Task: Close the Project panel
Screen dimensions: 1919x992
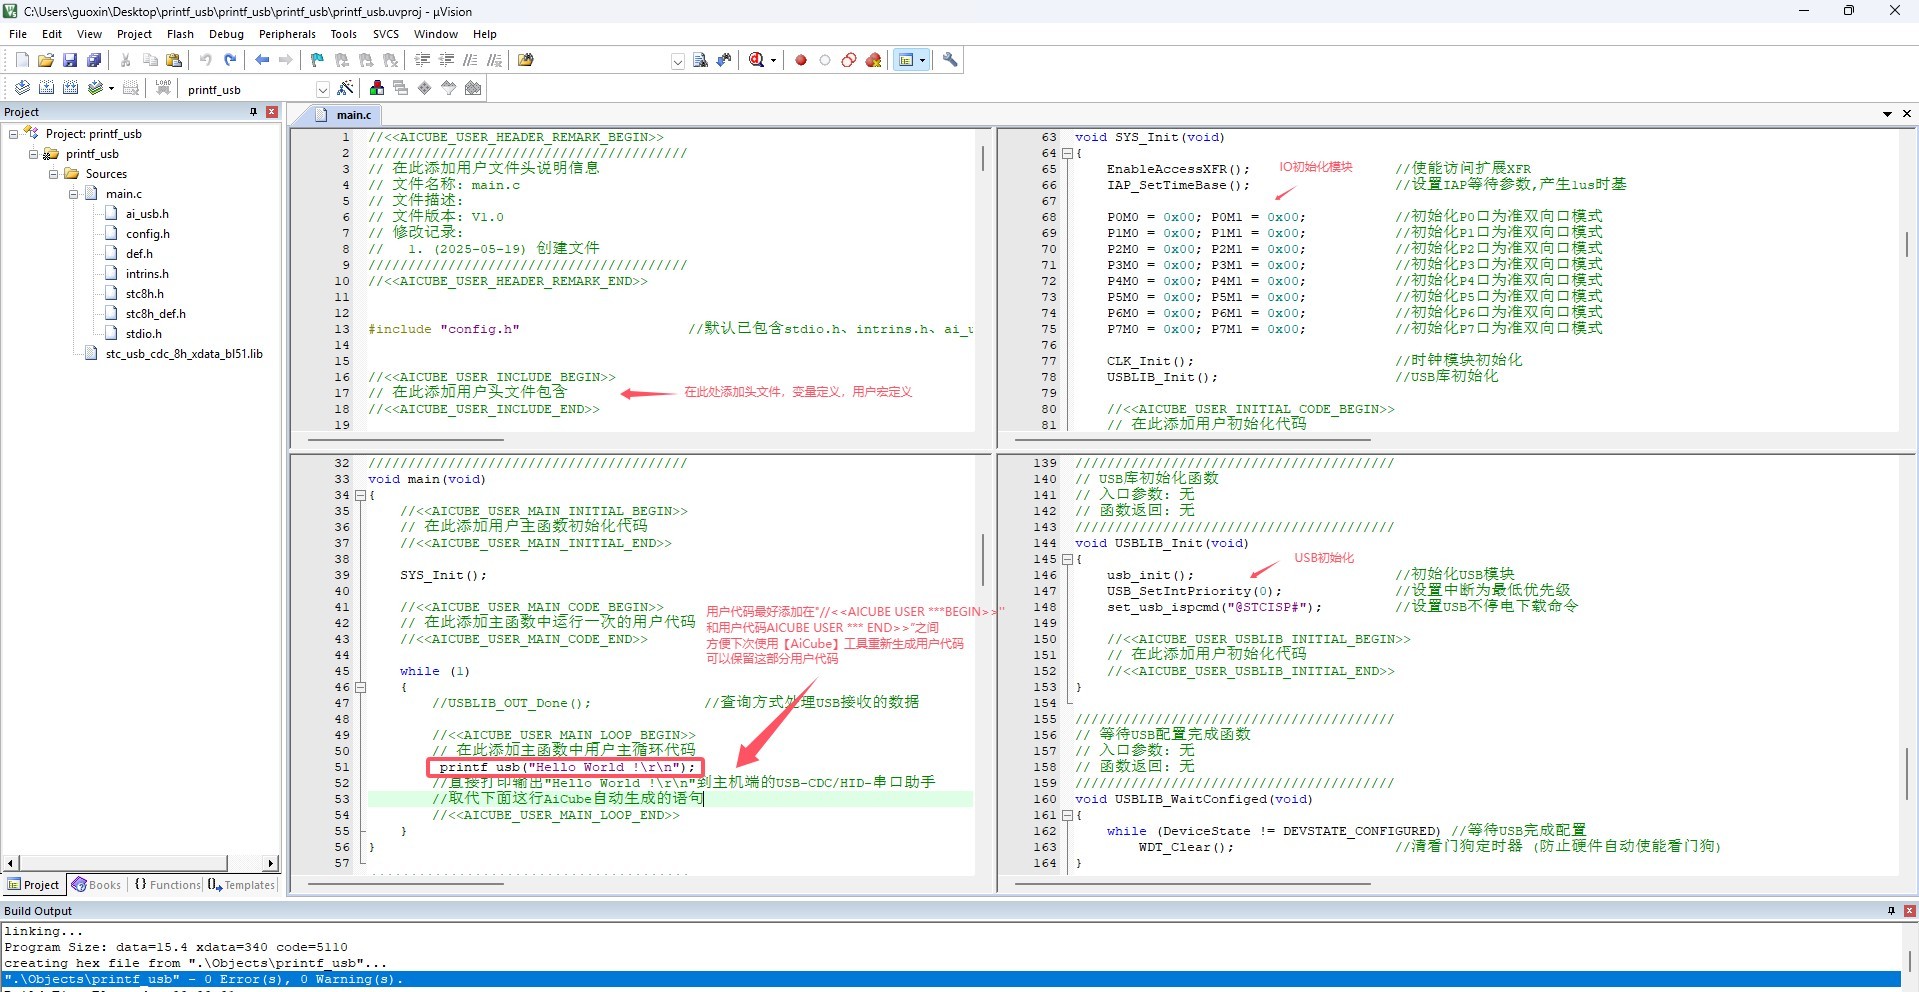Action: coord(272,112)
